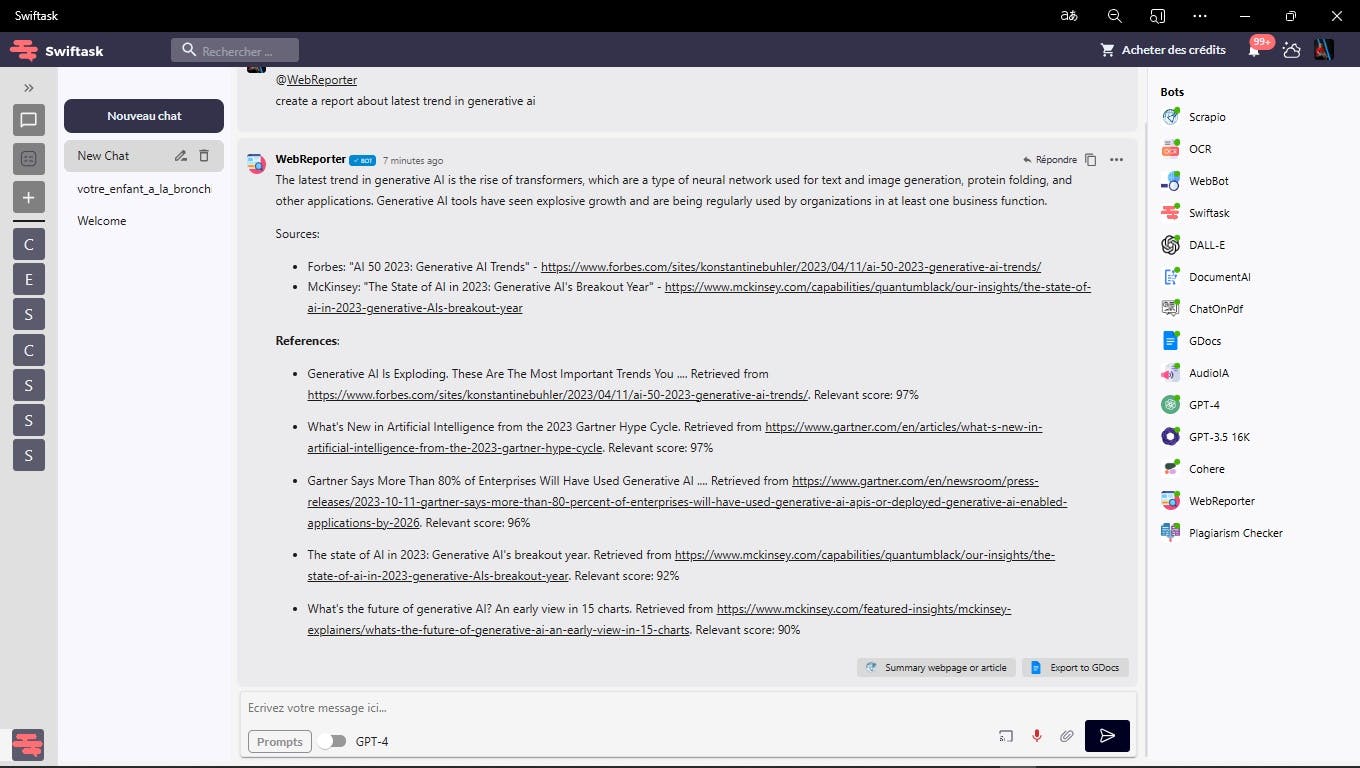Select the OCR bot
1360x768 pixels.
click(1187, 149)
